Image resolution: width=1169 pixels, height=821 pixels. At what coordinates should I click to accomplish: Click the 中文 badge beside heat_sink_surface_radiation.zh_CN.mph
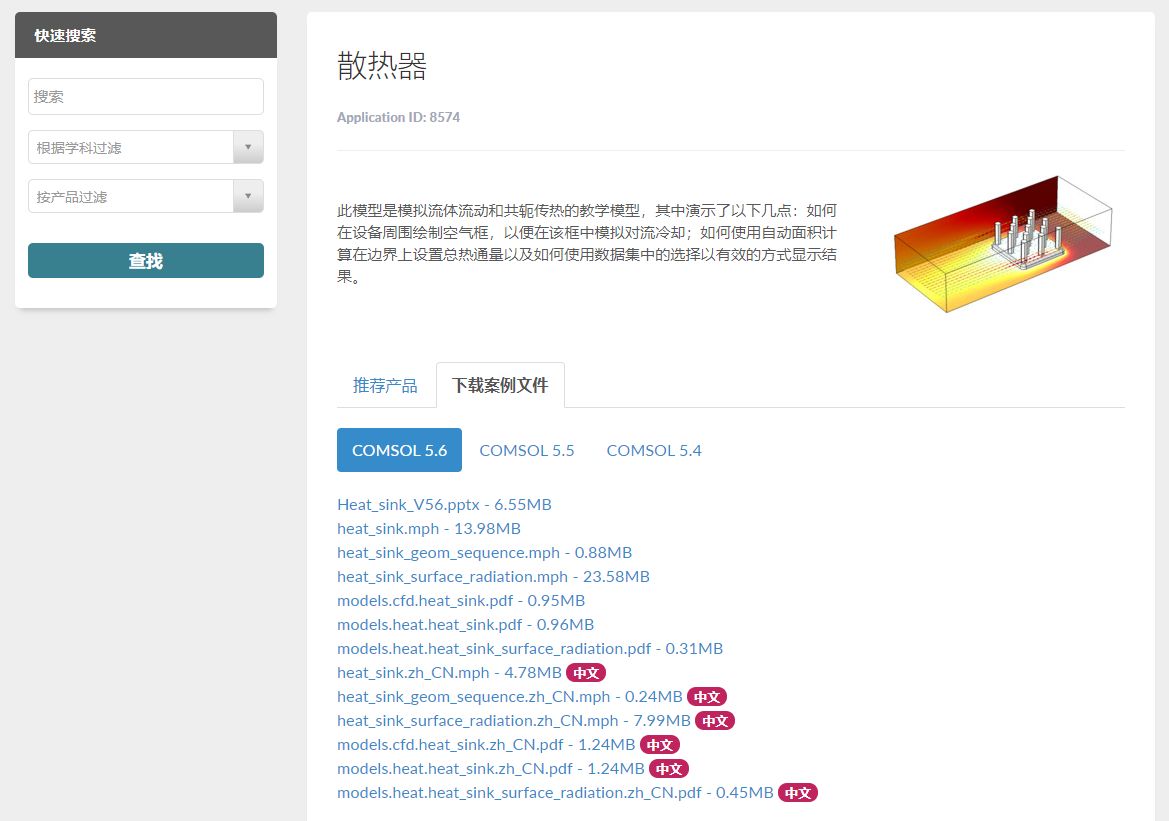715,720
